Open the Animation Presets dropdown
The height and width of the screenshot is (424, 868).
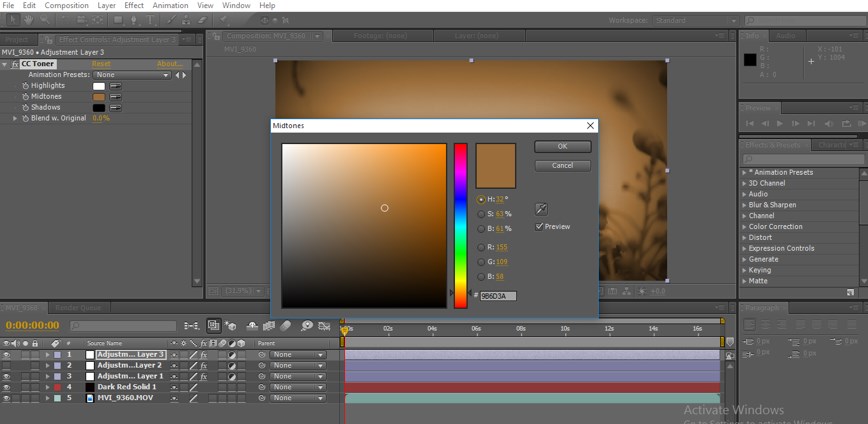point(132,75)
